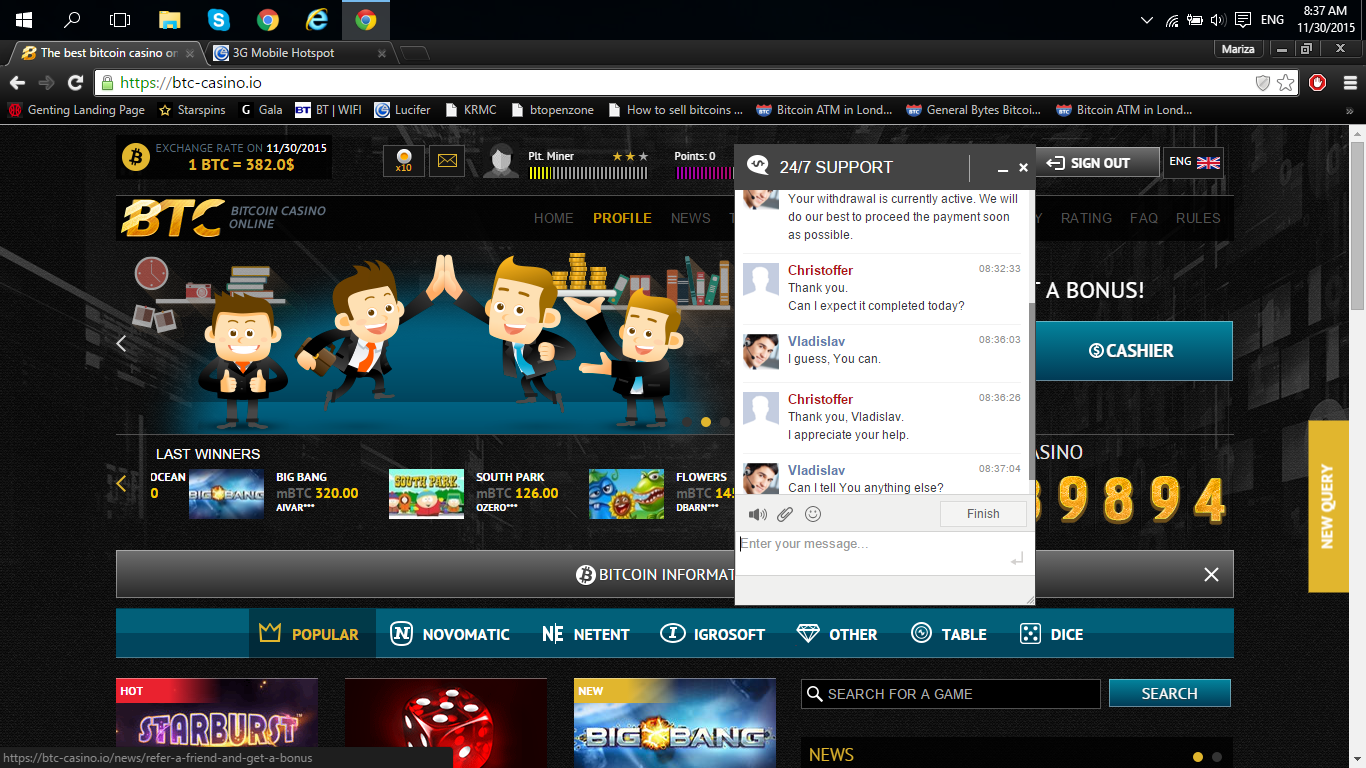Click the SIGN OUT button
The width and height of the screenshot is (1366, 768).
[x=1097, y=162]
